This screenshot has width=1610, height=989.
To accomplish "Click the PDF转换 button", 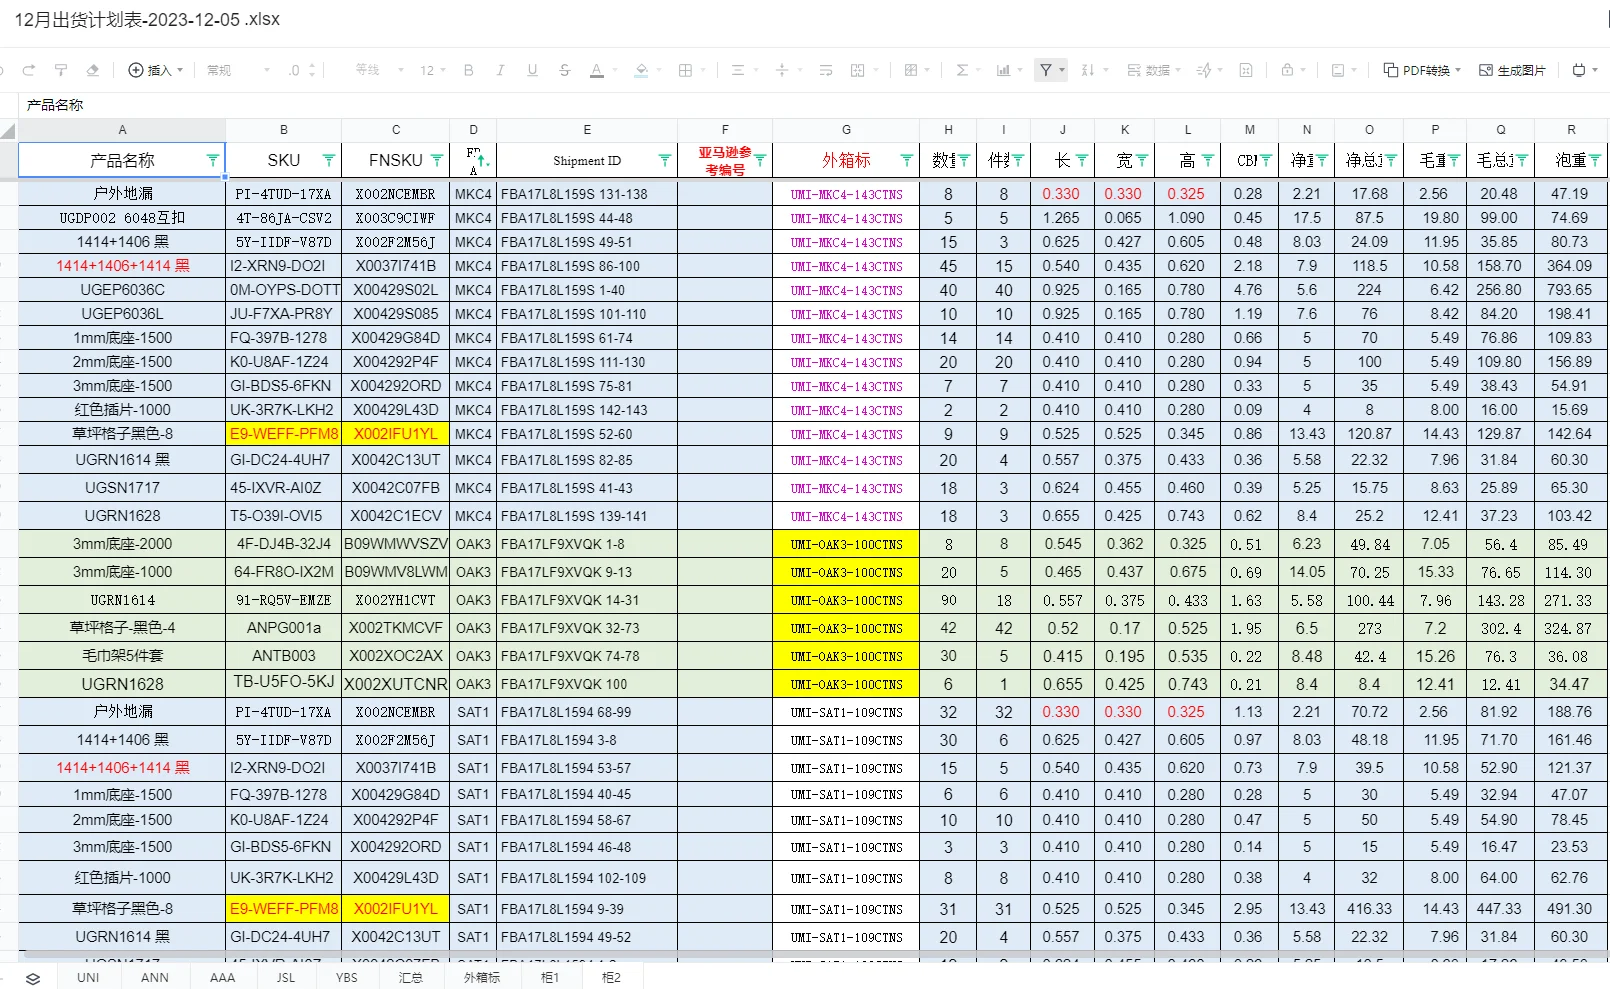I will (1422, 70).
